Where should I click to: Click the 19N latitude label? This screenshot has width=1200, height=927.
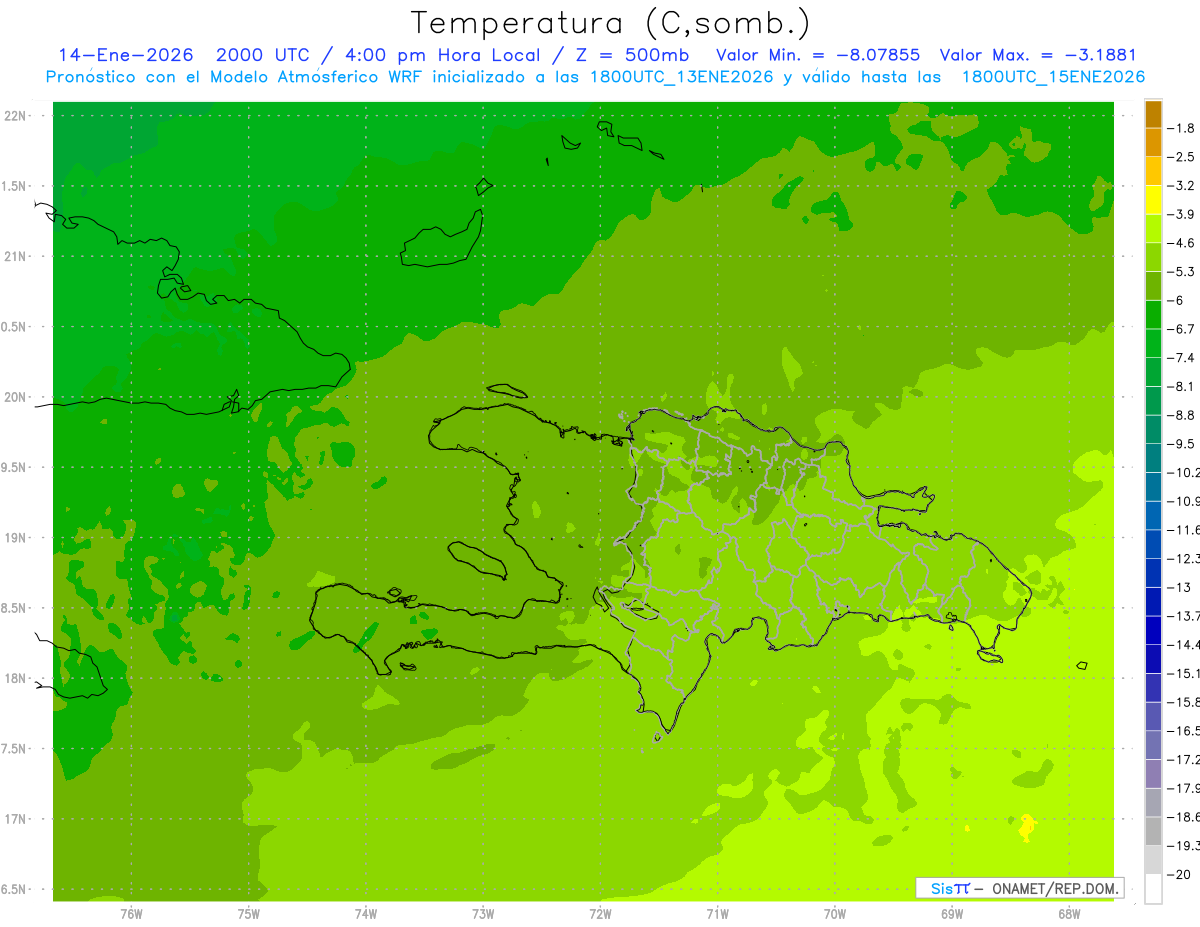click(15, 538)
